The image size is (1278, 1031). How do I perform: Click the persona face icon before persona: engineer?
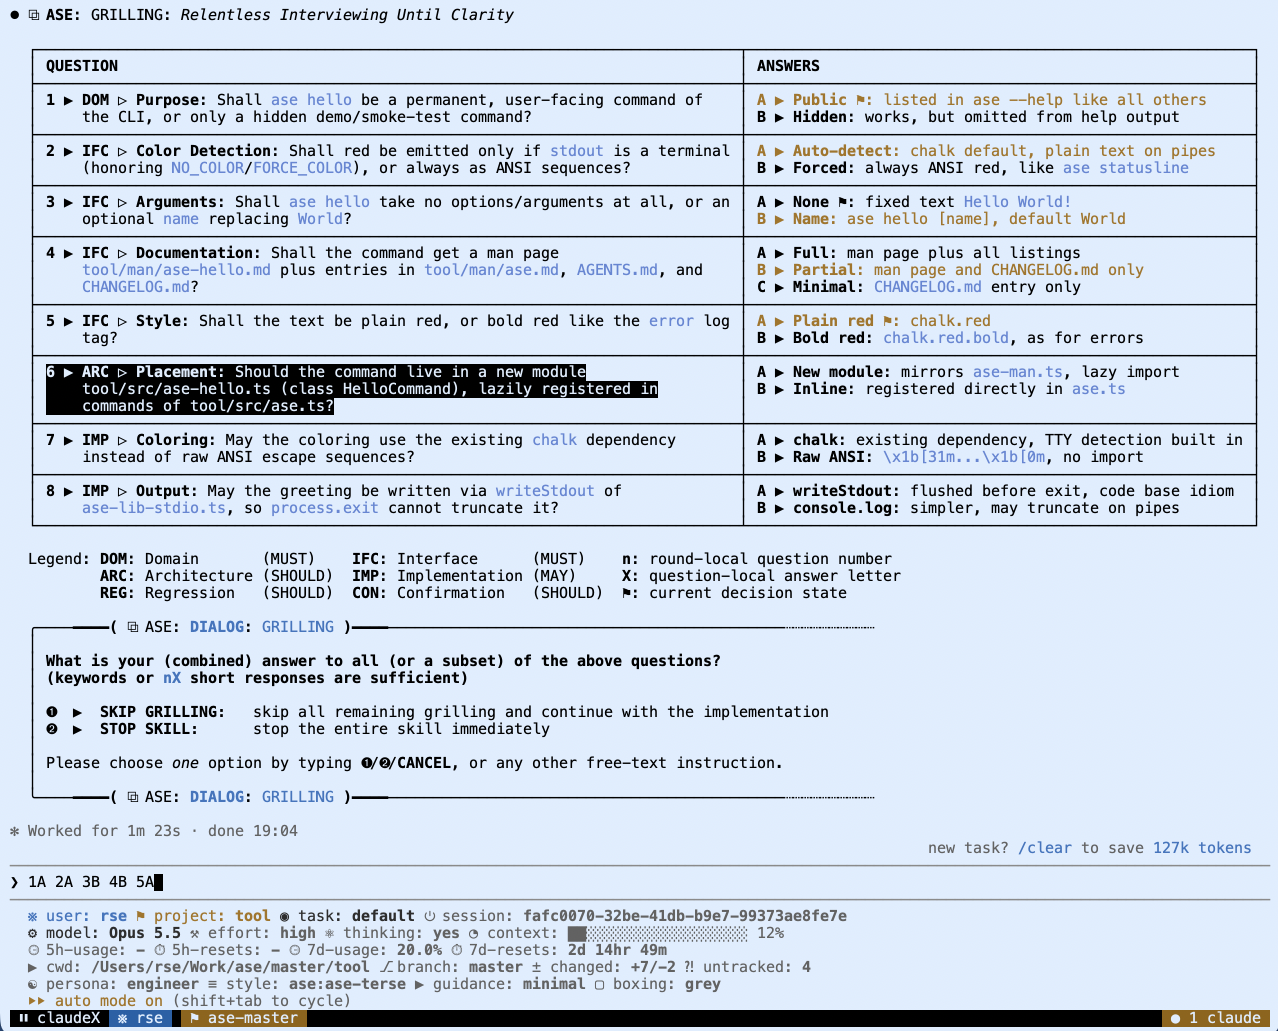(x=33, y=984)
